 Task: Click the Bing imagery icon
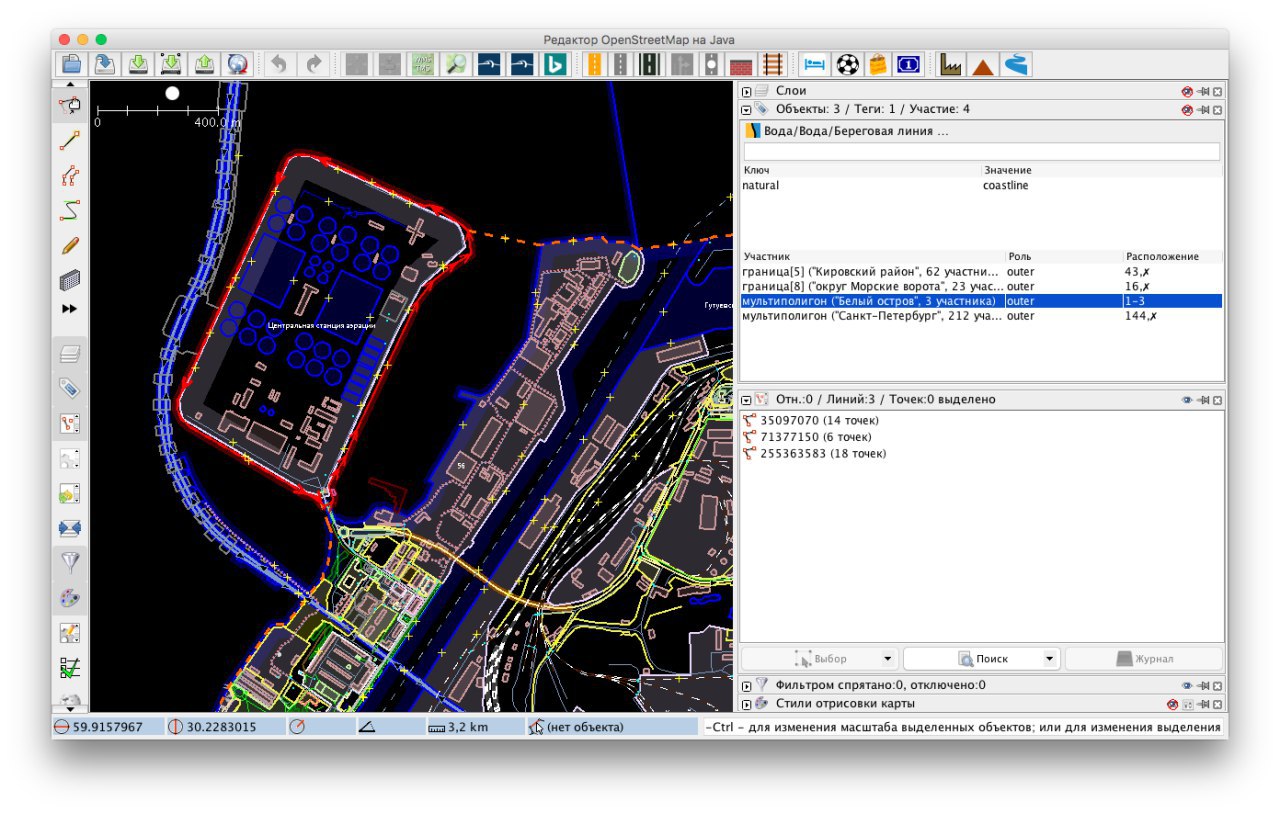coord(556,64)
